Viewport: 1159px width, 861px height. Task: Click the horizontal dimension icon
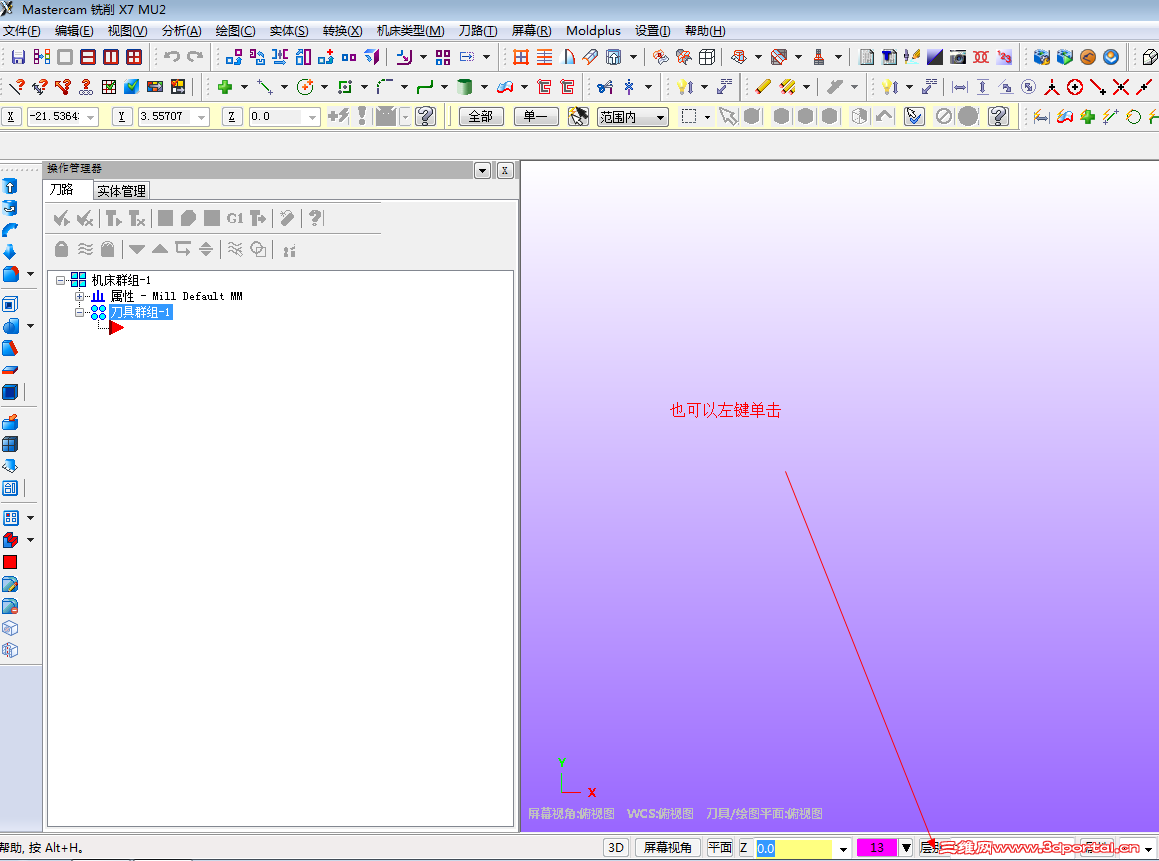click(x=959, y=87)
